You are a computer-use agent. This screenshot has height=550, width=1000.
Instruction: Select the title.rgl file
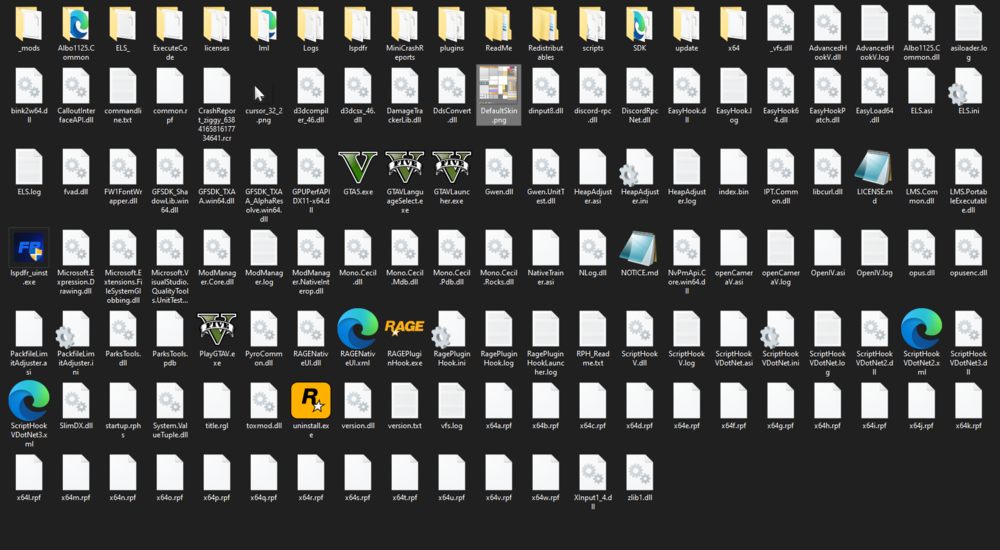pyautogui.click(x=217, y=401)
